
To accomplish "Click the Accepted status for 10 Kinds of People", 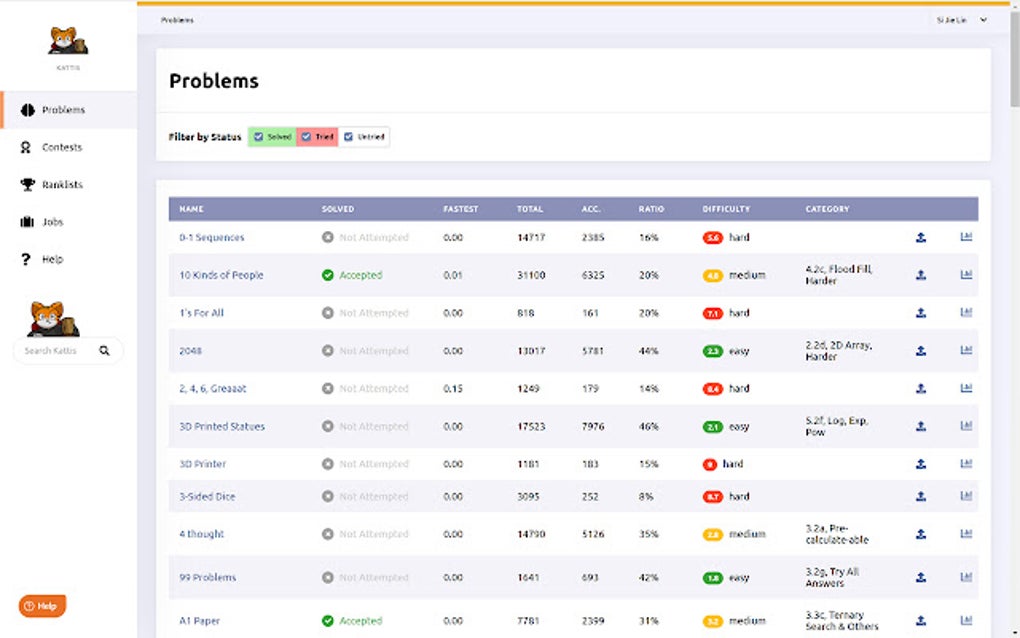I will pos(352,275).
